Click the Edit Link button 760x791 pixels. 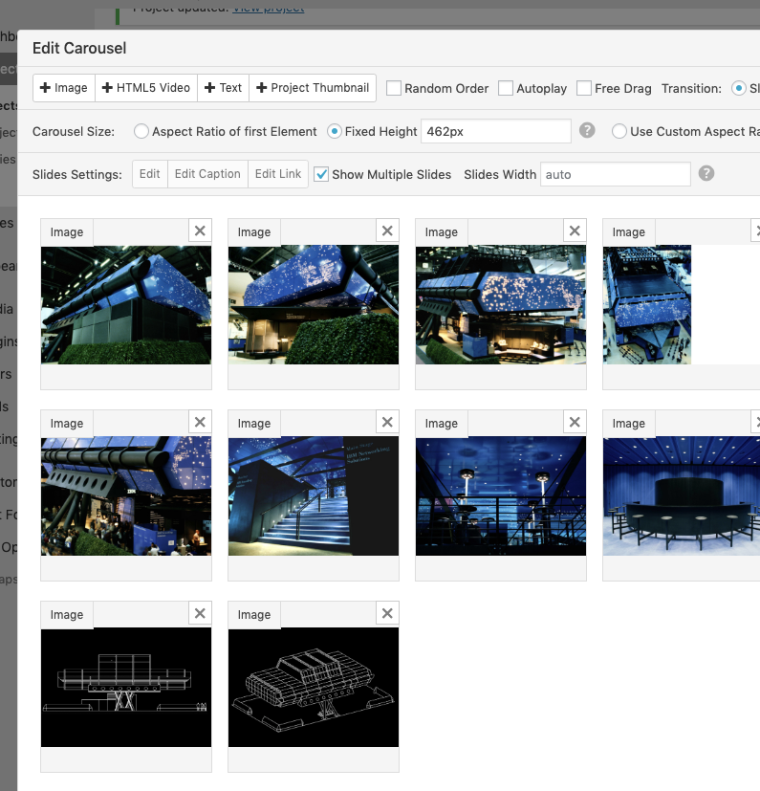pos(278,174)
